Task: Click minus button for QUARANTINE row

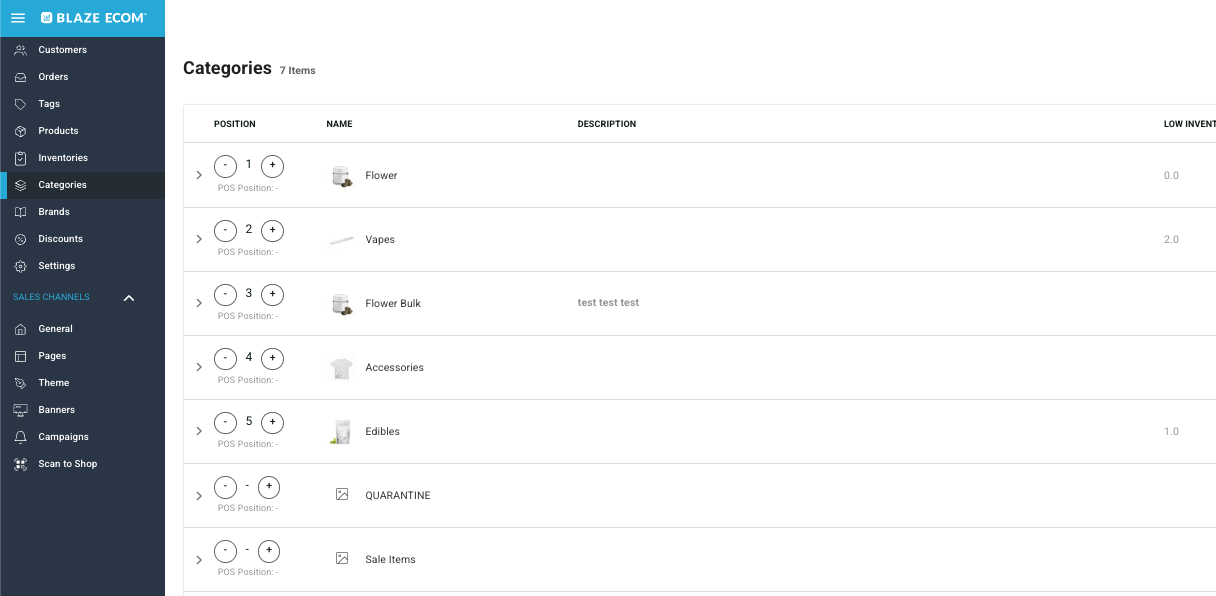Action: [x=226, y=487]
